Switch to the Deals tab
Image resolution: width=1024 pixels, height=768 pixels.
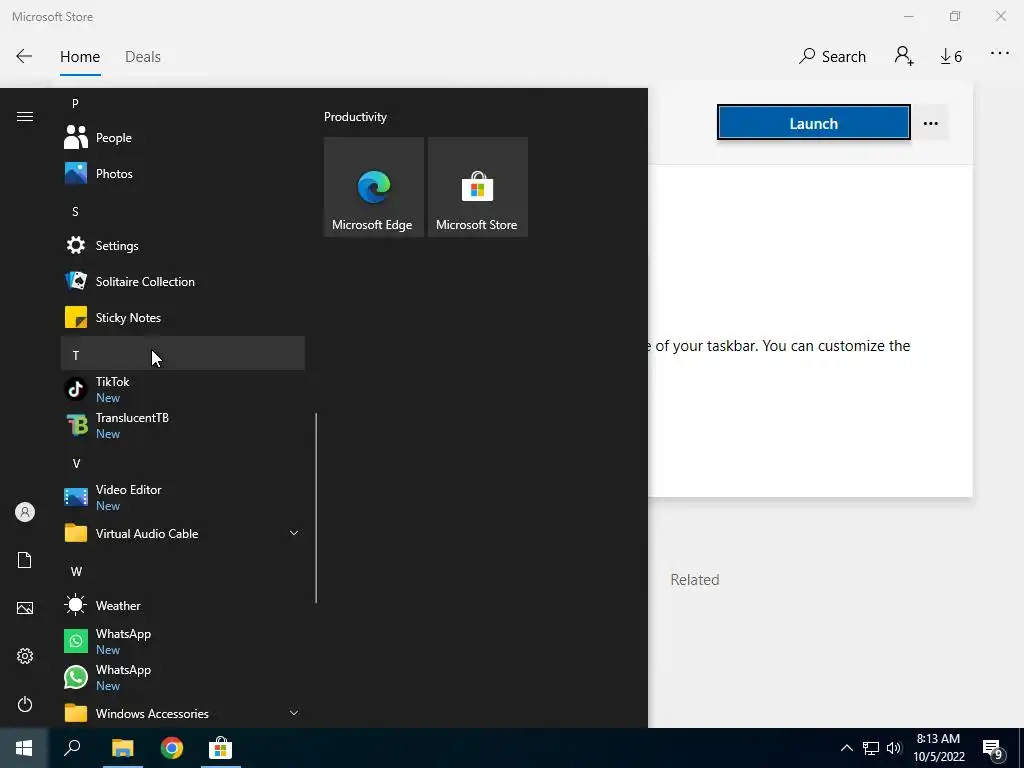tap(143, 57)
